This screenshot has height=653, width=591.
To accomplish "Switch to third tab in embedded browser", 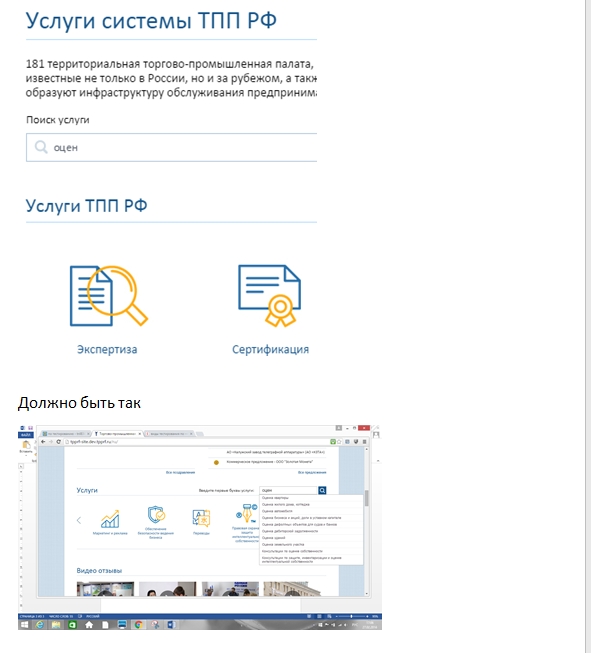I will [x=169, y=434].
